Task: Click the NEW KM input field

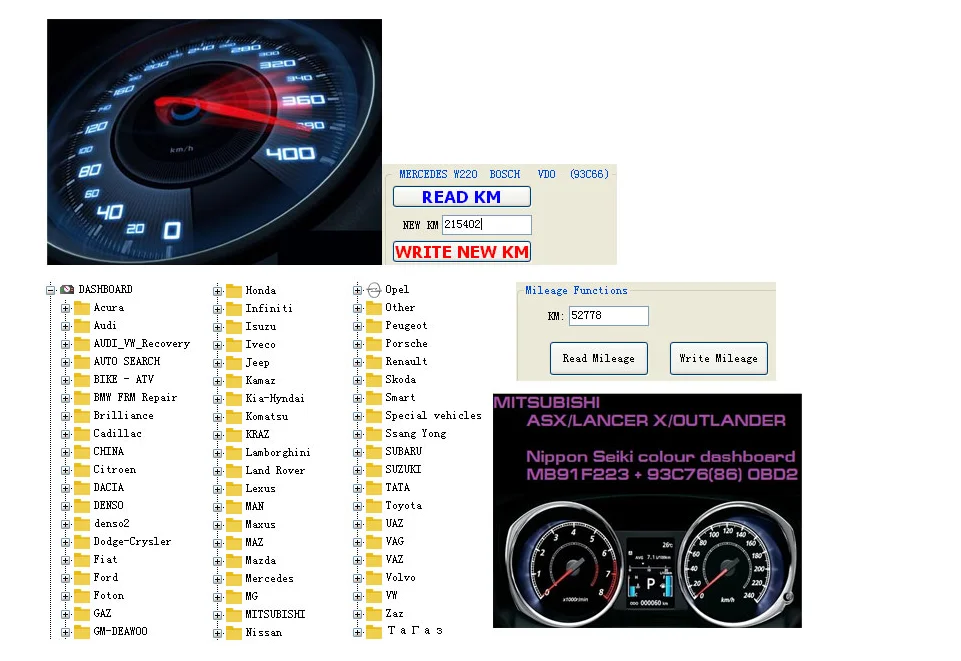Action: pos(487,225)
